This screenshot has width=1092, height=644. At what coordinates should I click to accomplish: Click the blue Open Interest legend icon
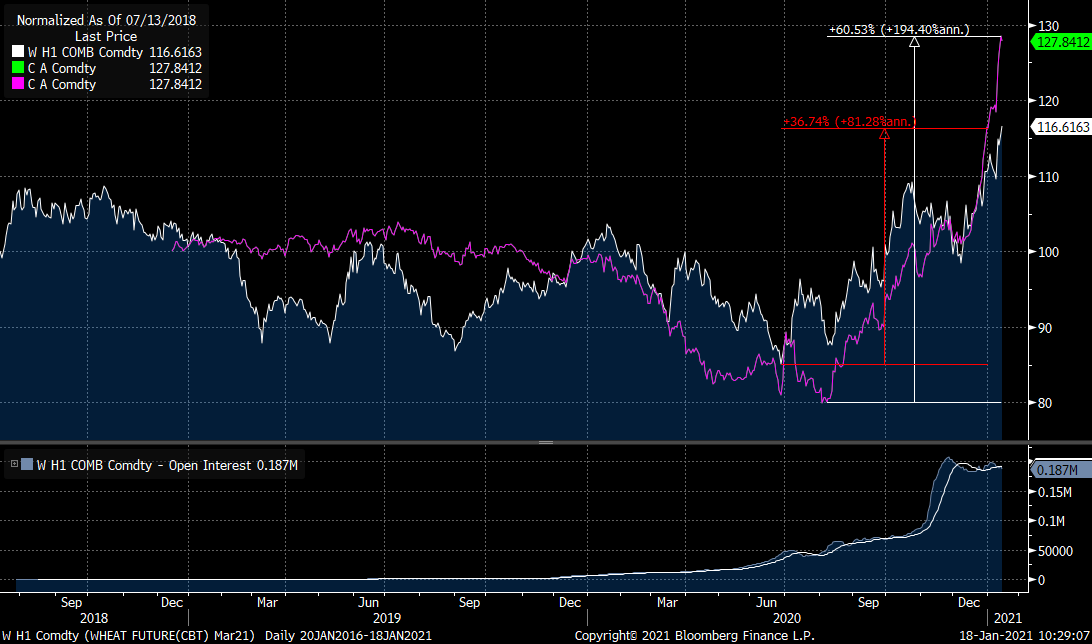click(26, 464)
